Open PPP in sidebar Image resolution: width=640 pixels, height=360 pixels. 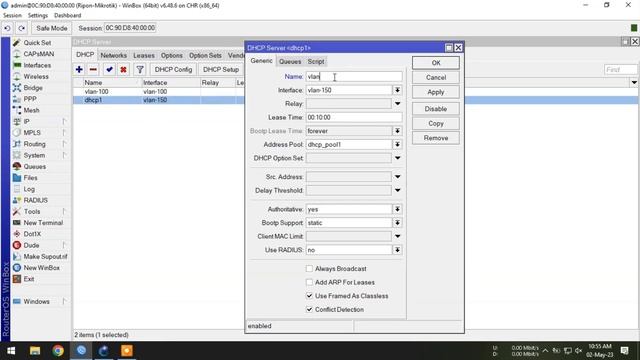click(30, 99)
